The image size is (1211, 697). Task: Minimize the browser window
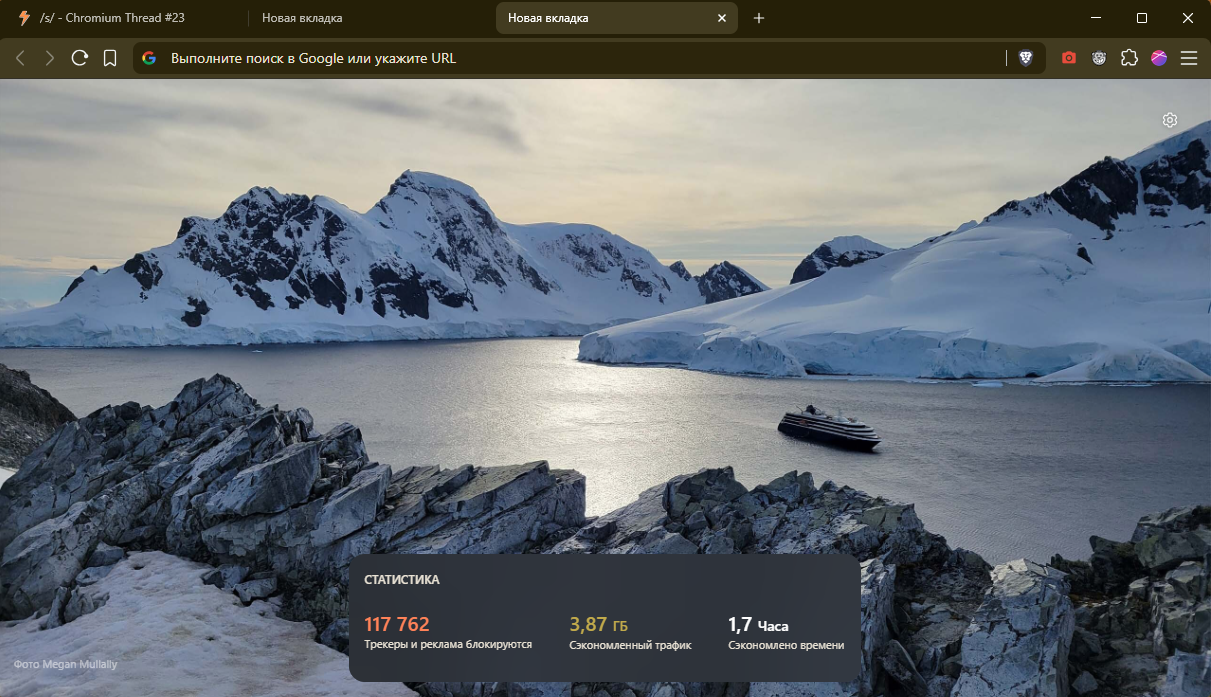coord(1096,18)
